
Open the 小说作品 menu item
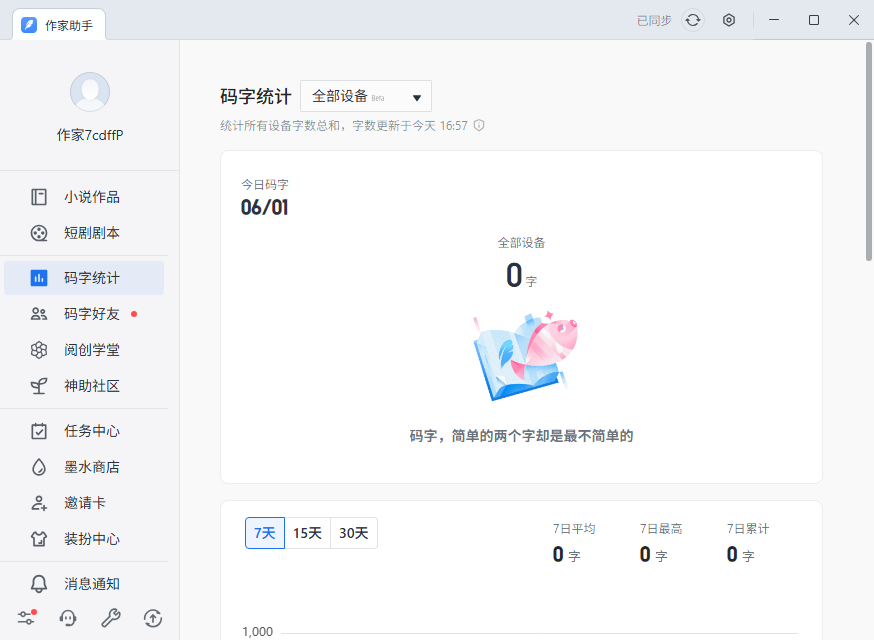pyautogui.click(x=84, y=197)
